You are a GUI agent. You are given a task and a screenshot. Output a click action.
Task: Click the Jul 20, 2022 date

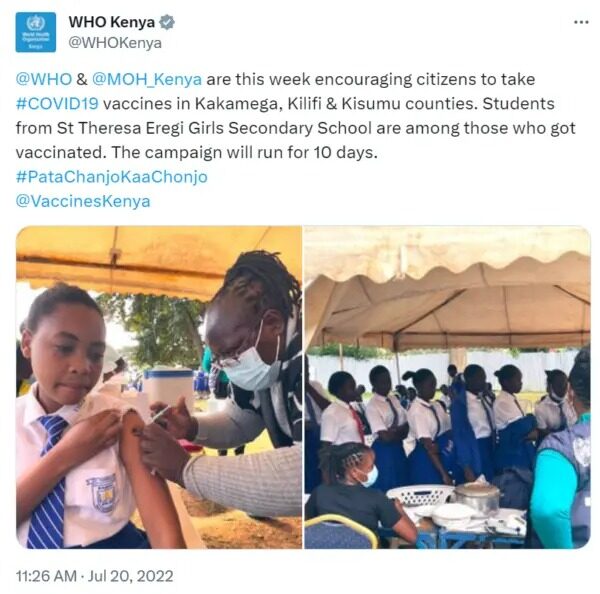pos(131,576)
